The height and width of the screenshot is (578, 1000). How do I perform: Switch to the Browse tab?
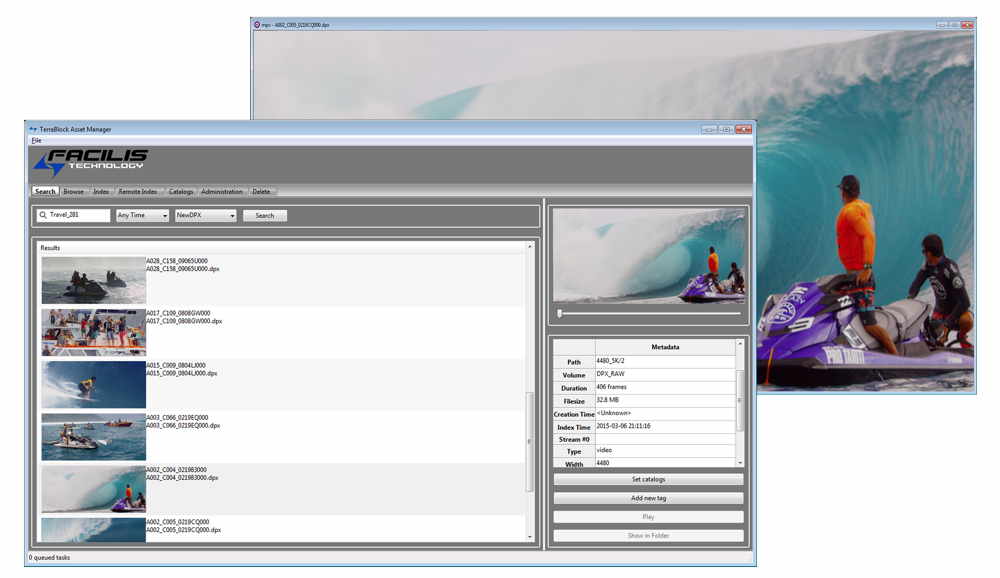point(73,191)
